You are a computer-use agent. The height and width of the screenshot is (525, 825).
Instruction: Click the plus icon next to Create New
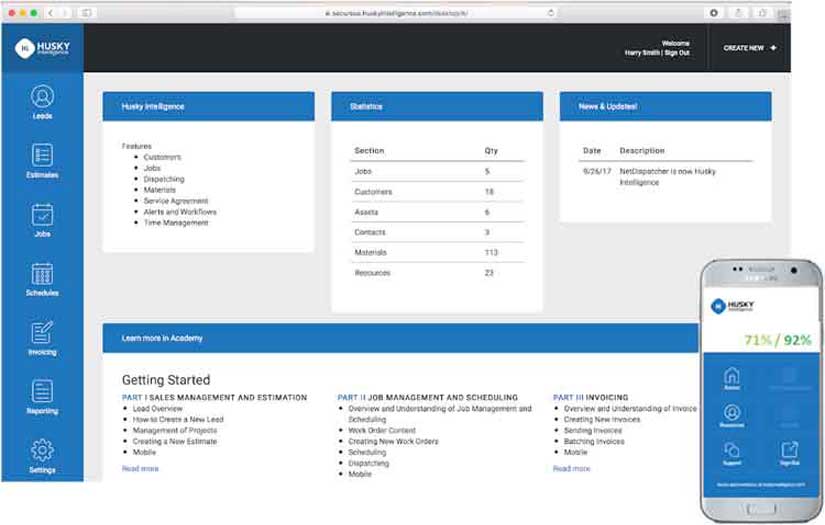[x=773, y=48]
